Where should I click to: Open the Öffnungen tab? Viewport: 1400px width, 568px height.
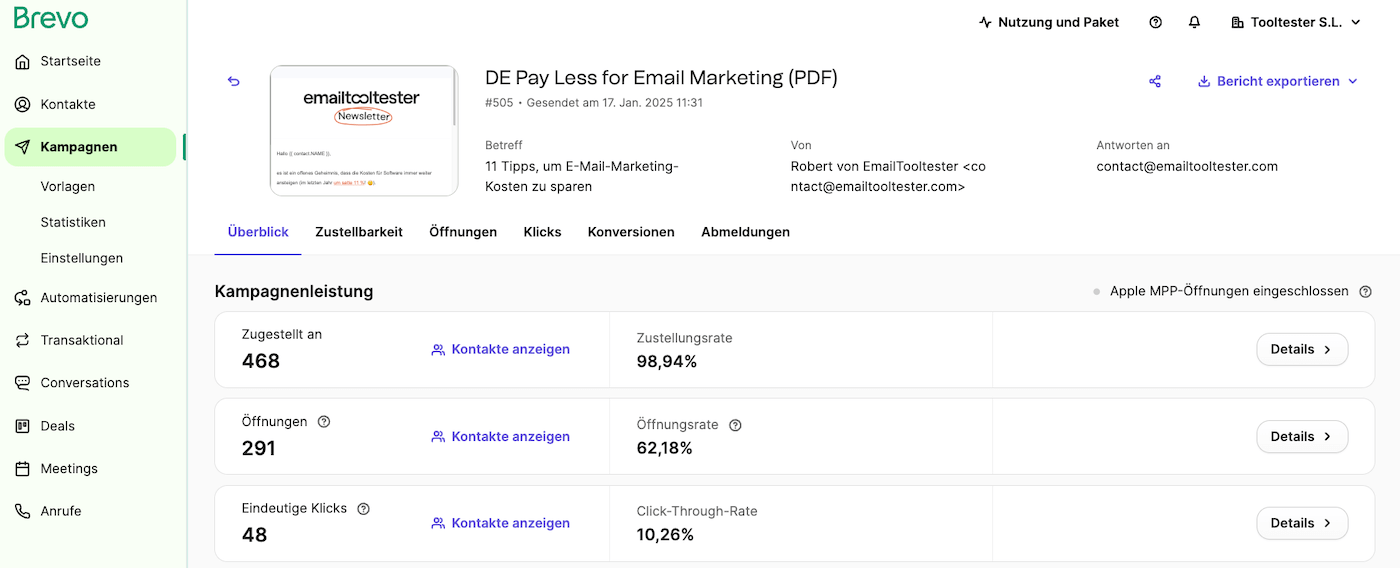coord(463,232)
